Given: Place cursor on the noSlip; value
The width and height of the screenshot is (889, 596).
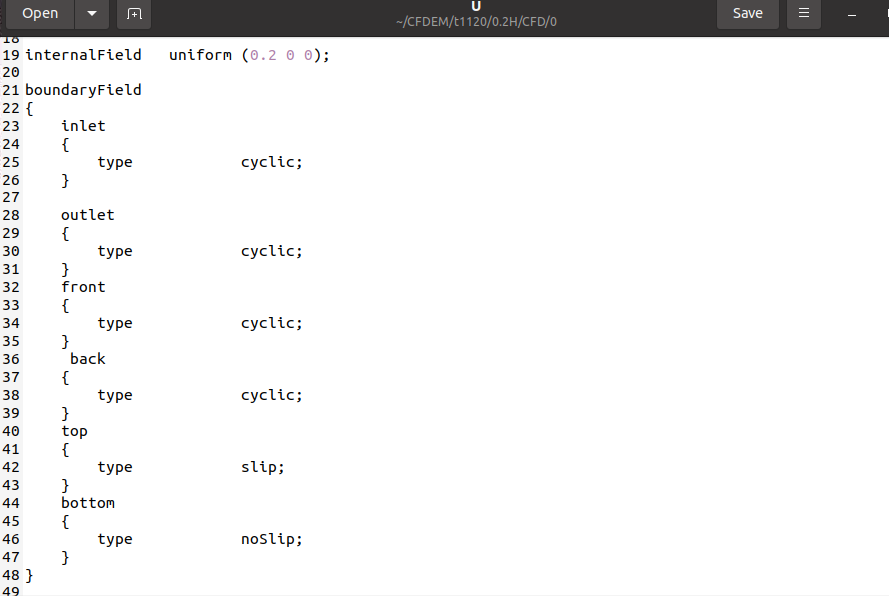Looking at the screenshot, I should point(271,539).
